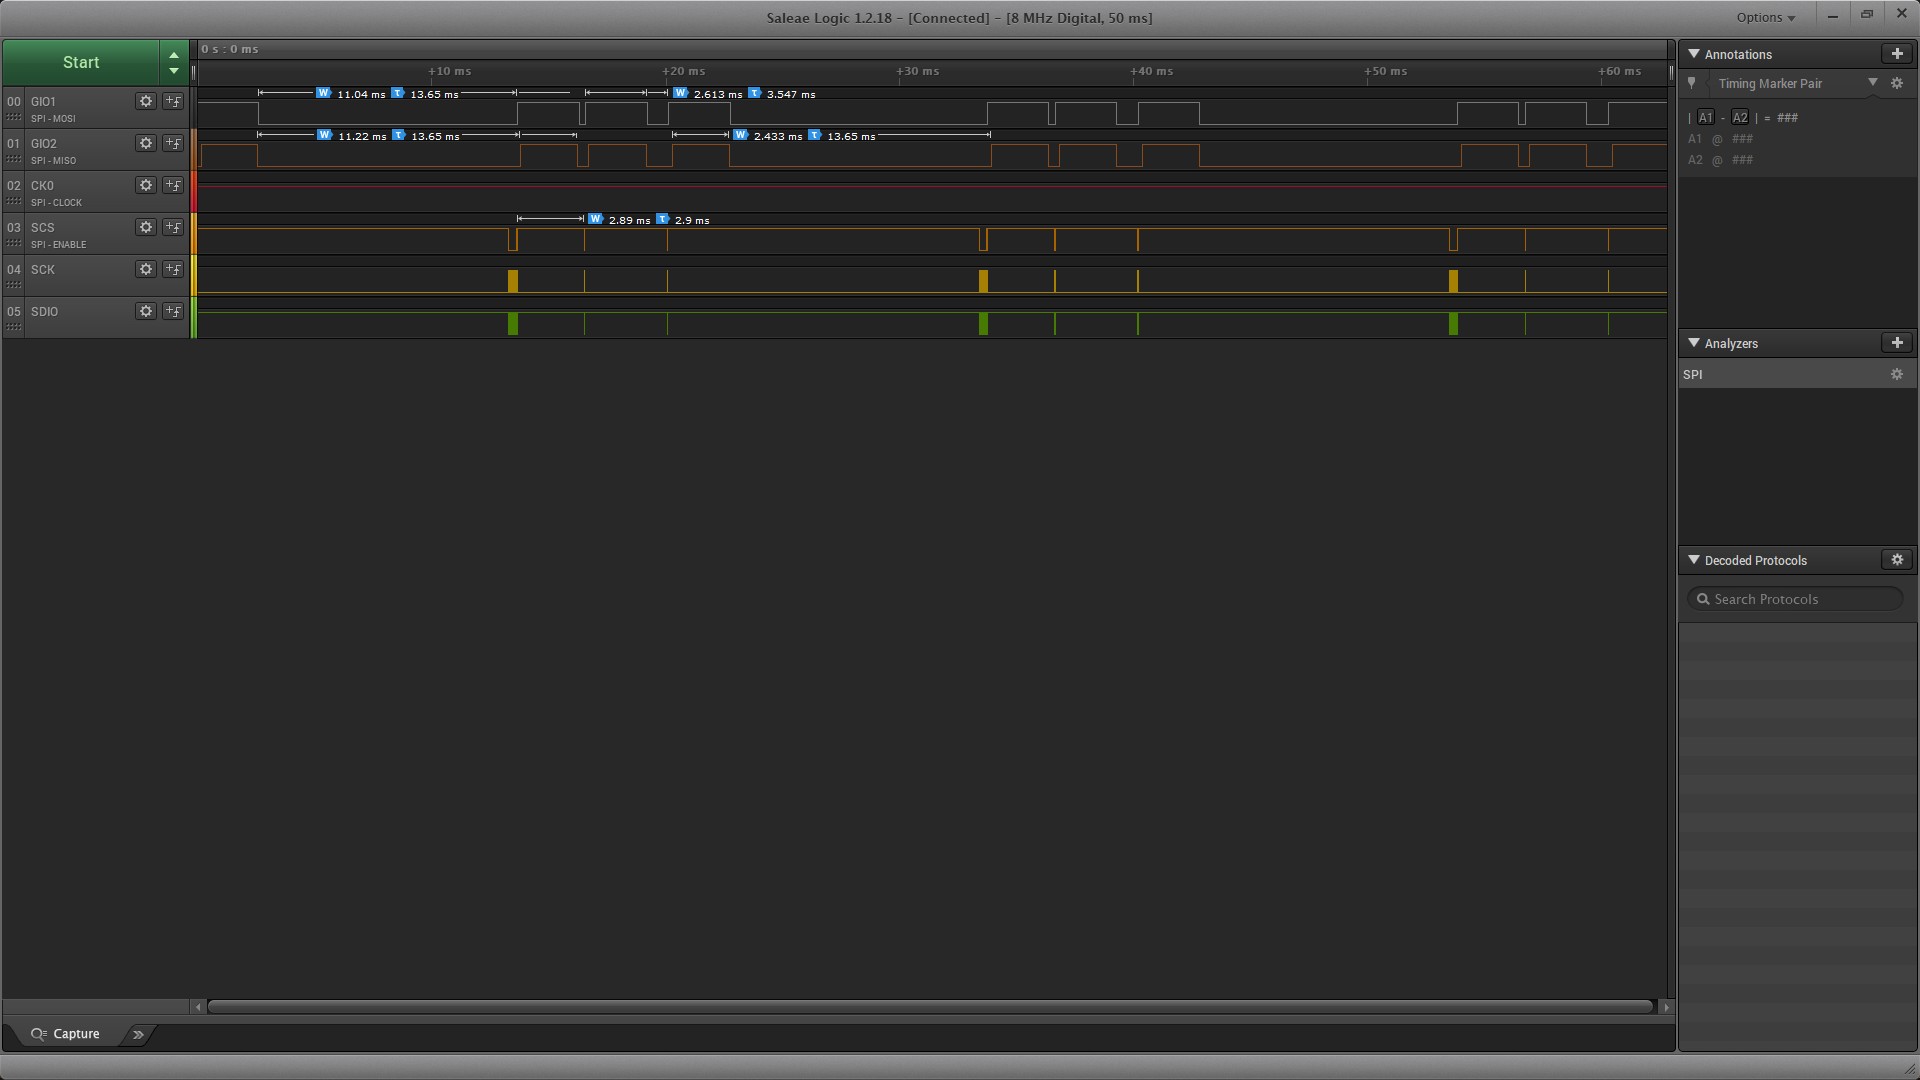Set trigger edge on GIO1 channel
This screenshot has height=1080, width=1920.
click(173, 101)
